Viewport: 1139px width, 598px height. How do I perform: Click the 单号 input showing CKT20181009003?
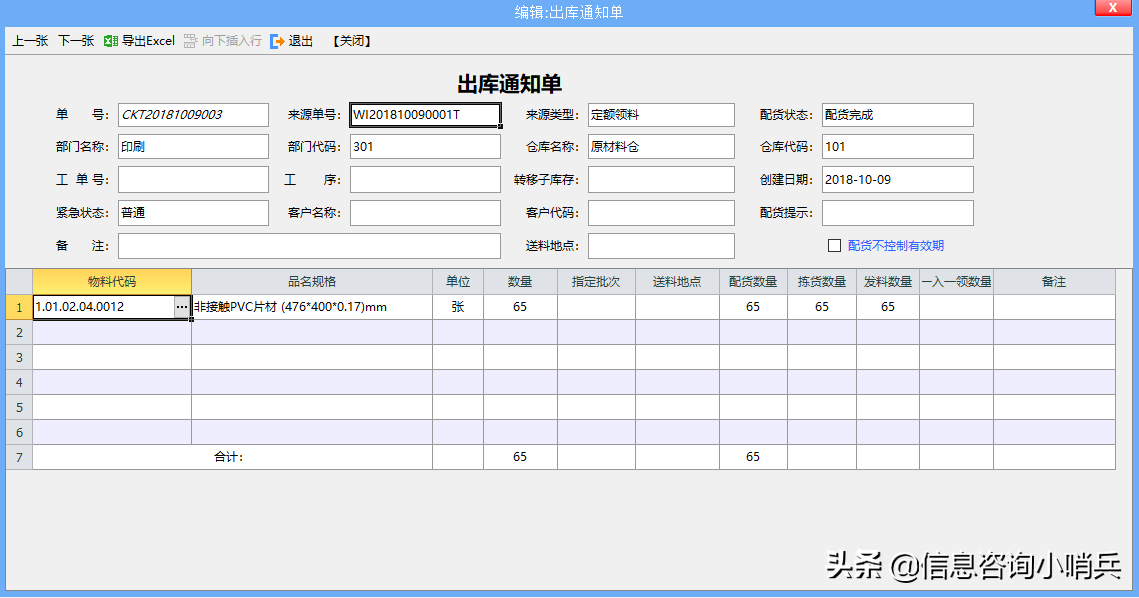pos(193,114)
